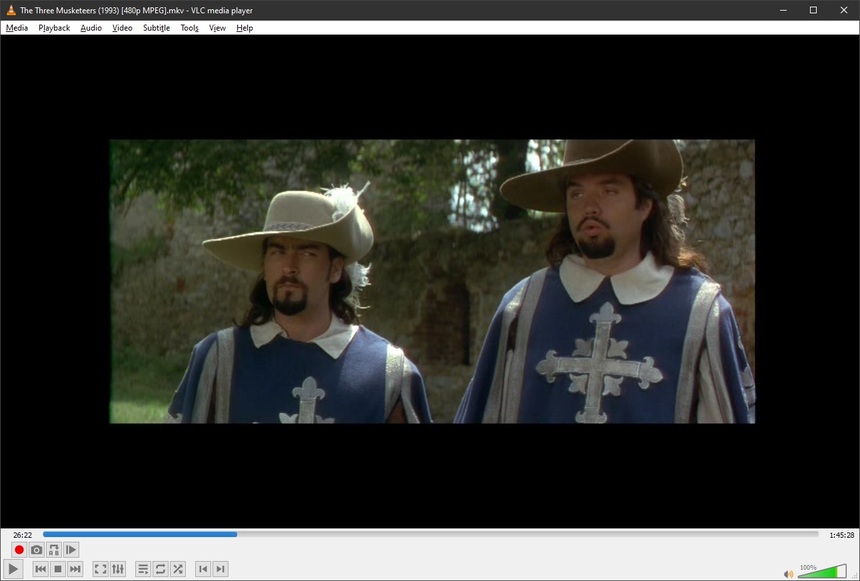The height and width of the screenshot is (581, 860).
Task: Advance frame by frame
Action: tap(71, 549)
